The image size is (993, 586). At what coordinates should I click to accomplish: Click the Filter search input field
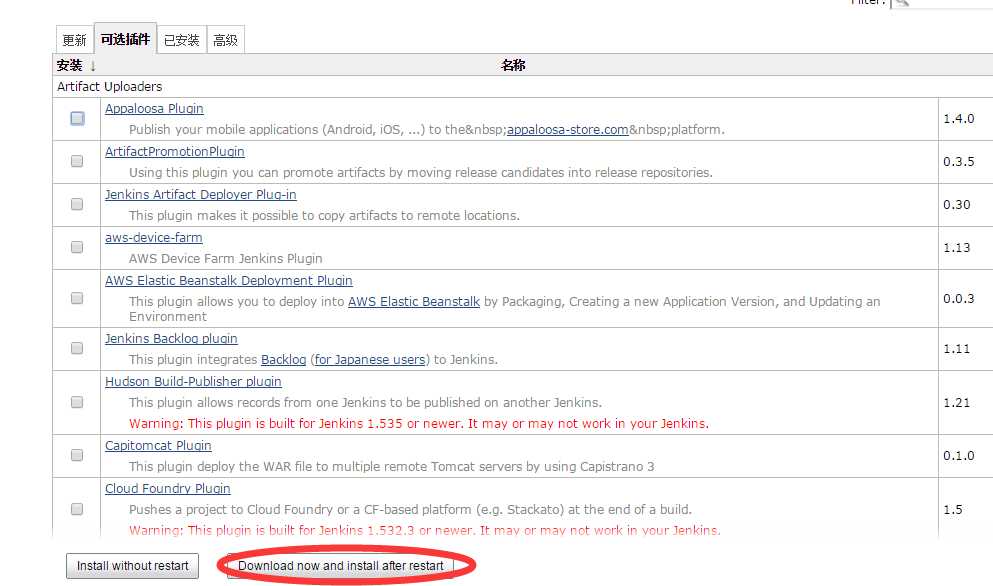coord(944,3)
